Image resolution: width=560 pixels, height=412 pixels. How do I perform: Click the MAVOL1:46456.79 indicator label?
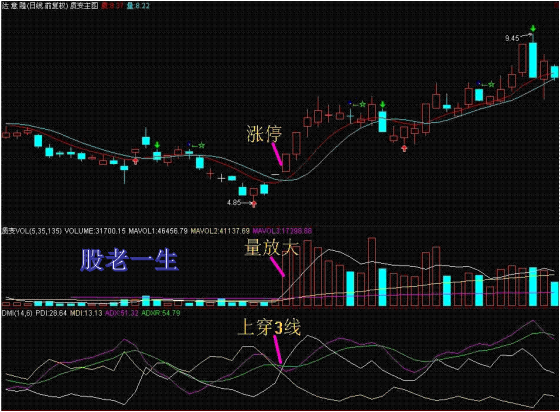coord(158,231)
